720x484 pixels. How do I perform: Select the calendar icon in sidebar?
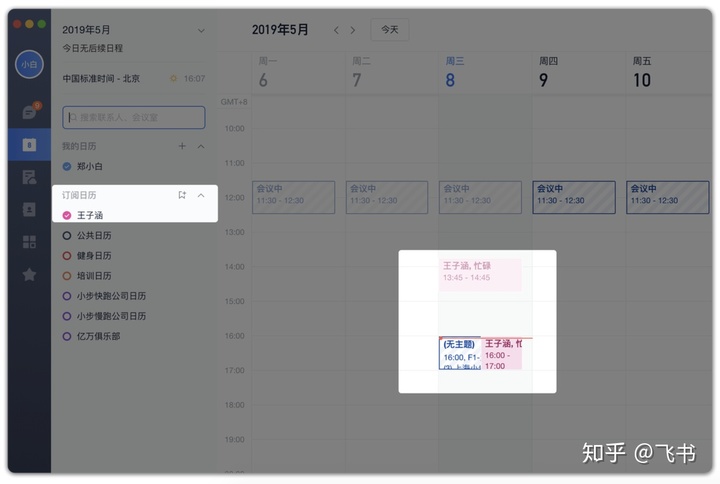[x=29, y=145]
